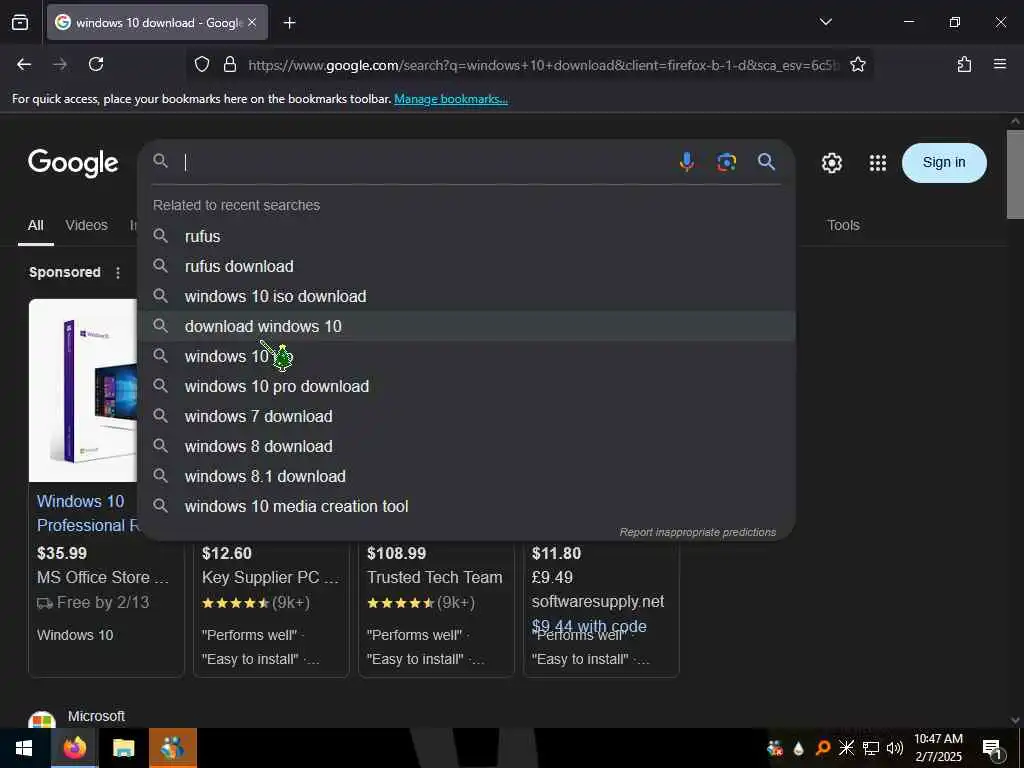This screenshot has width=1024, height=768.
Task: Reload the current page
Action: 96,64
